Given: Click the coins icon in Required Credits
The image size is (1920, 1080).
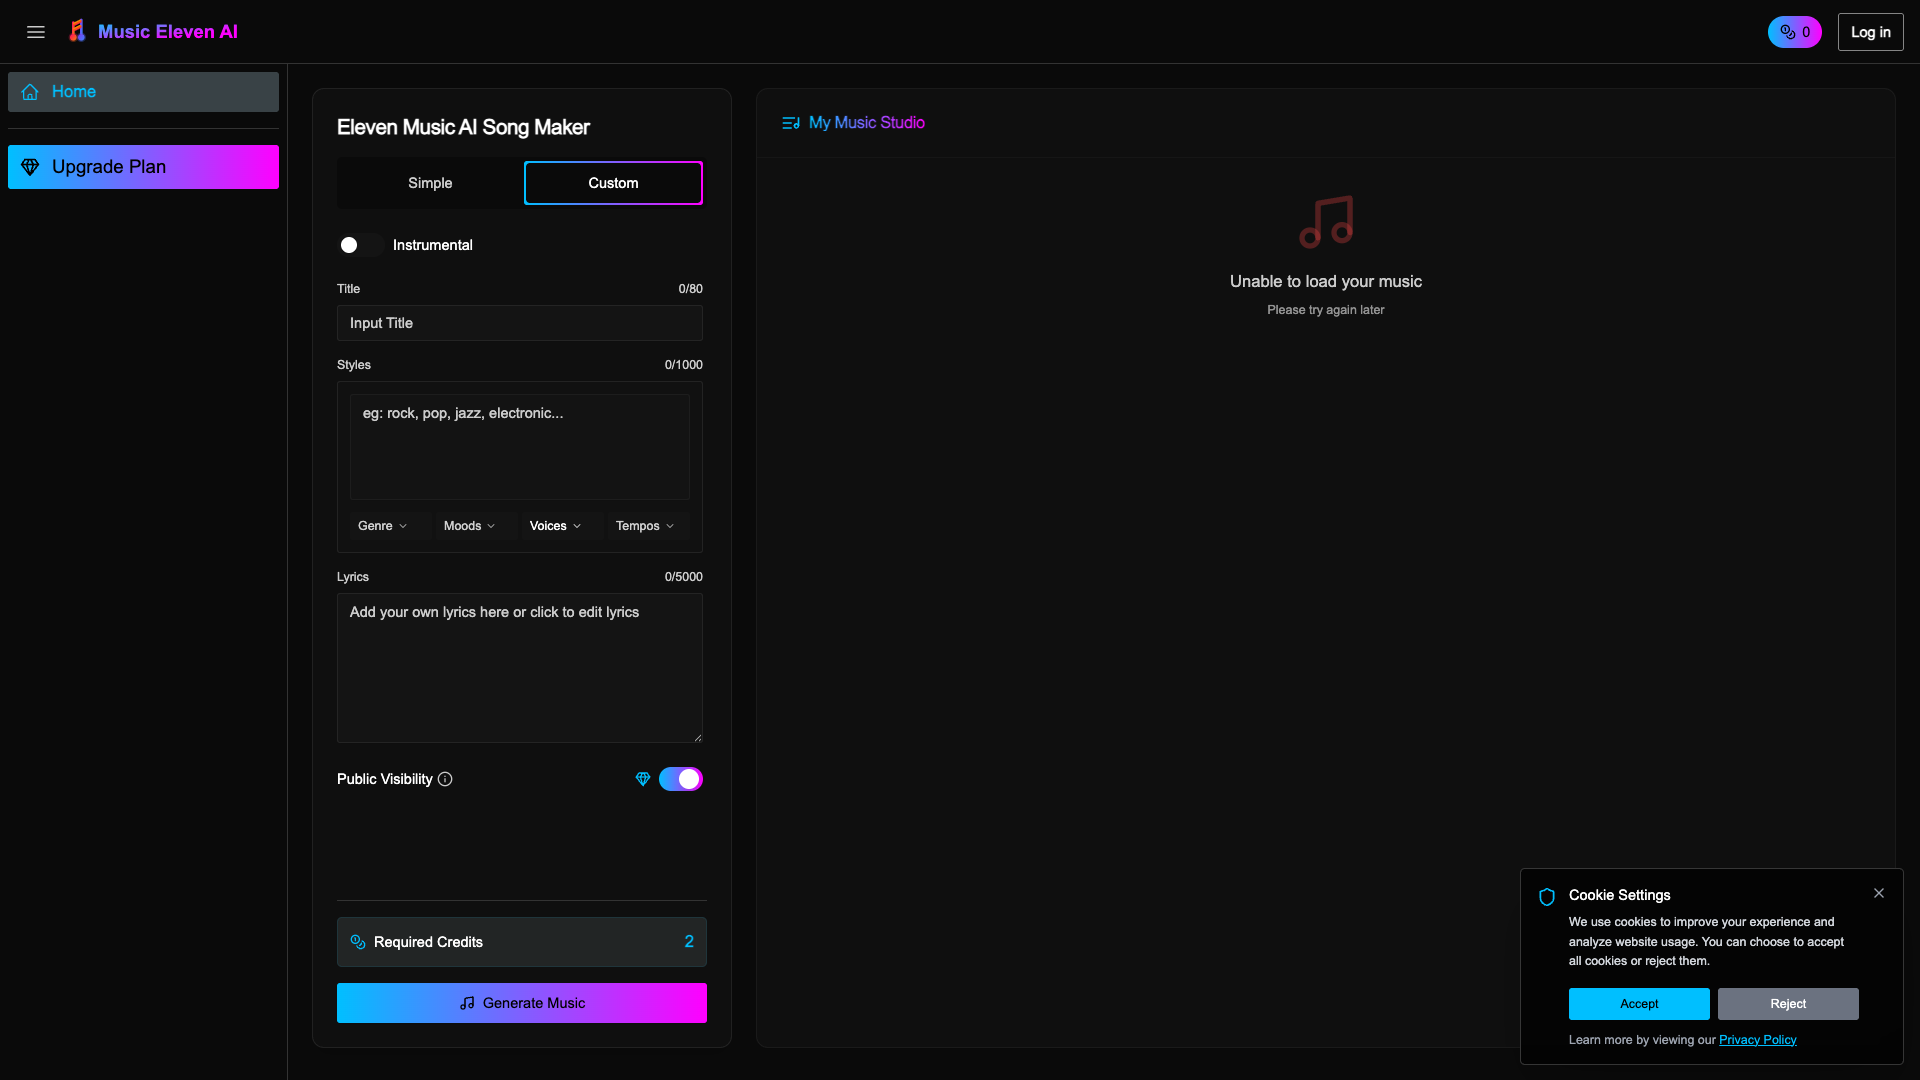Looking at the screenshot, I should coord(358,942).
